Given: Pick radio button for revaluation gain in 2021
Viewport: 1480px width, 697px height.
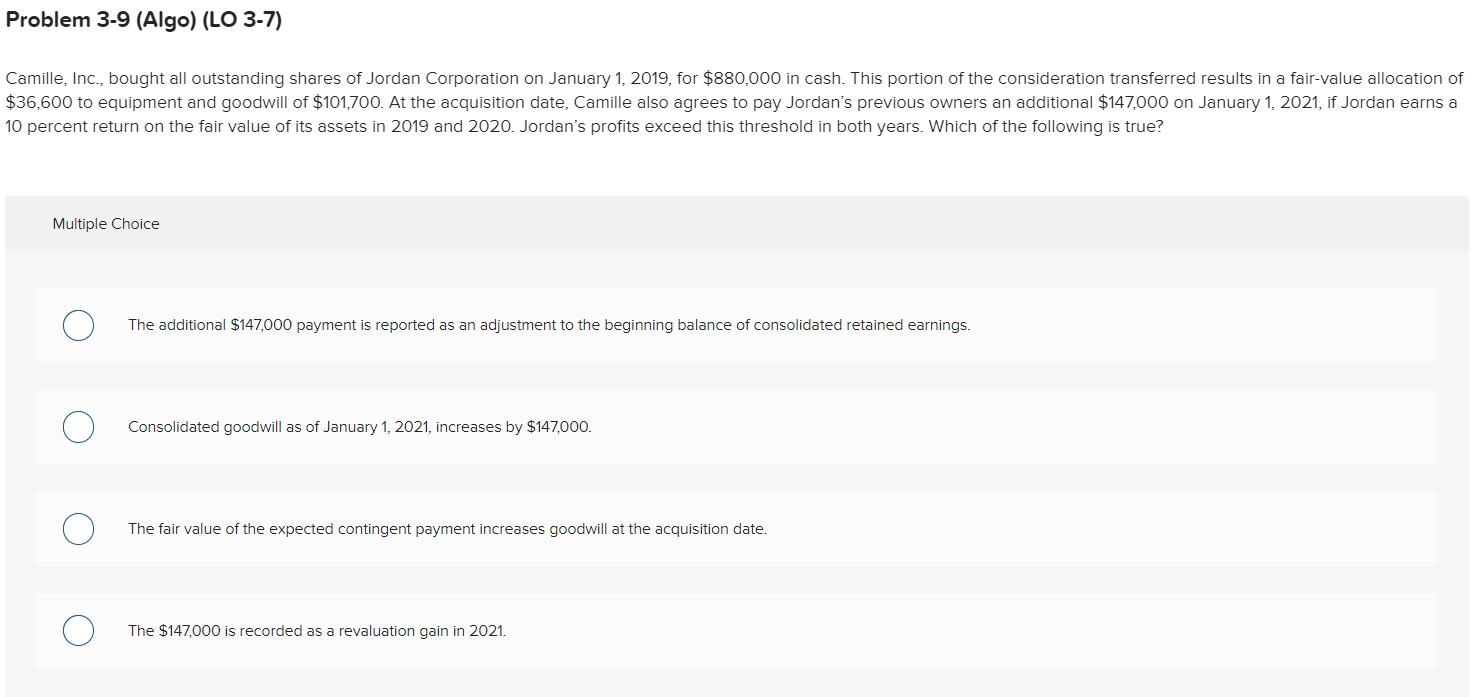Looking at the screenshot, I should tap(79, 631).
